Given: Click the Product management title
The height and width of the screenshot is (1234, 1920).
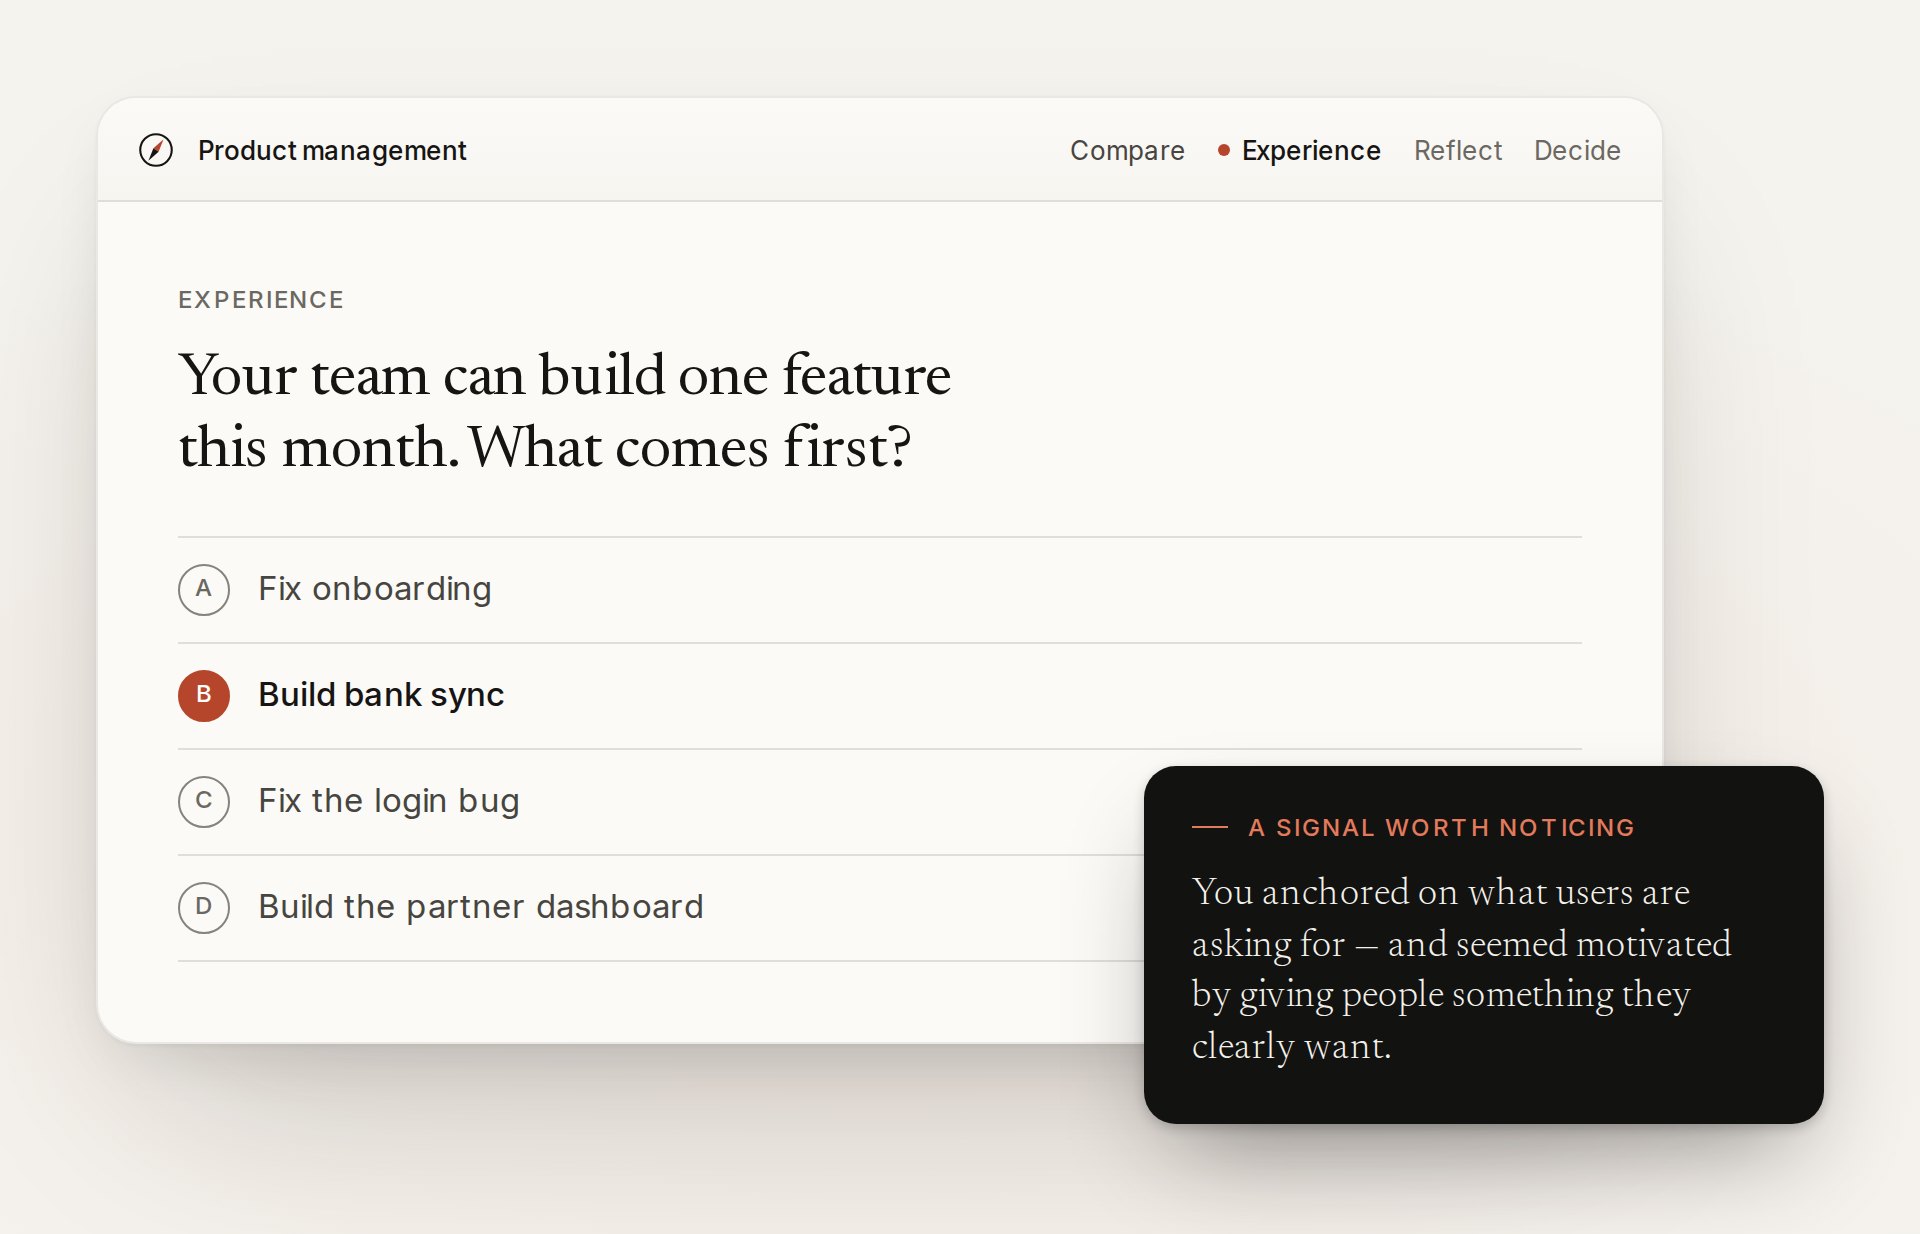Looking at the screenshot, I should click(x=332, y=150).
